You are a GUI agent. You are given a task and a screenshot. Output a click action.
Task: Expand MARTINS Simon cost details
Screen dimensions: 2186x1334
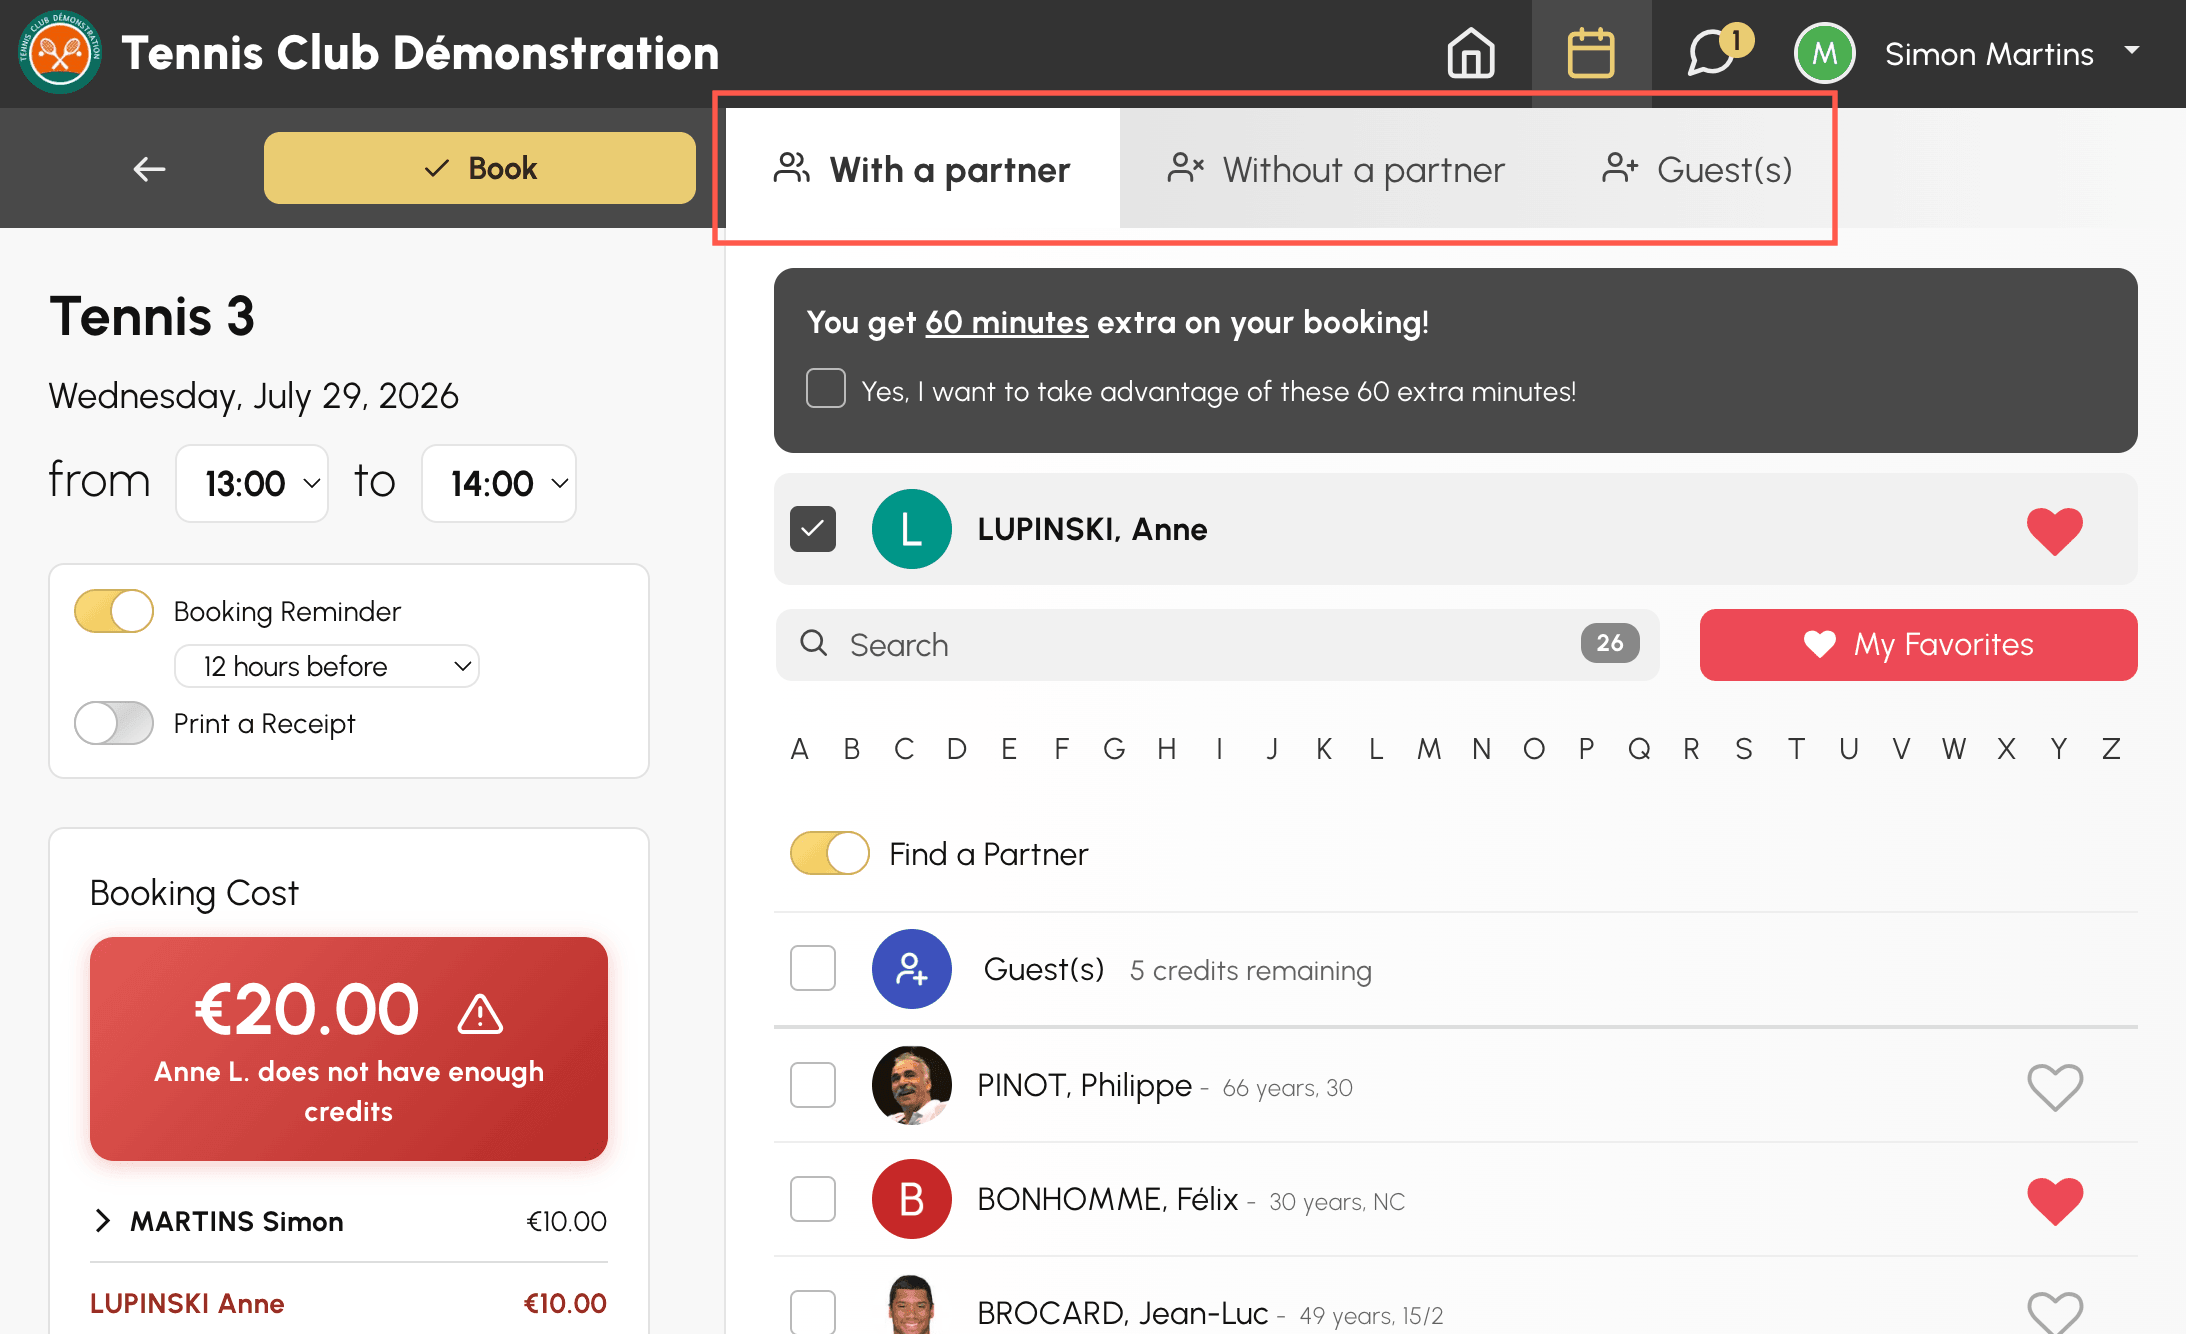[x=102, y=1220]
